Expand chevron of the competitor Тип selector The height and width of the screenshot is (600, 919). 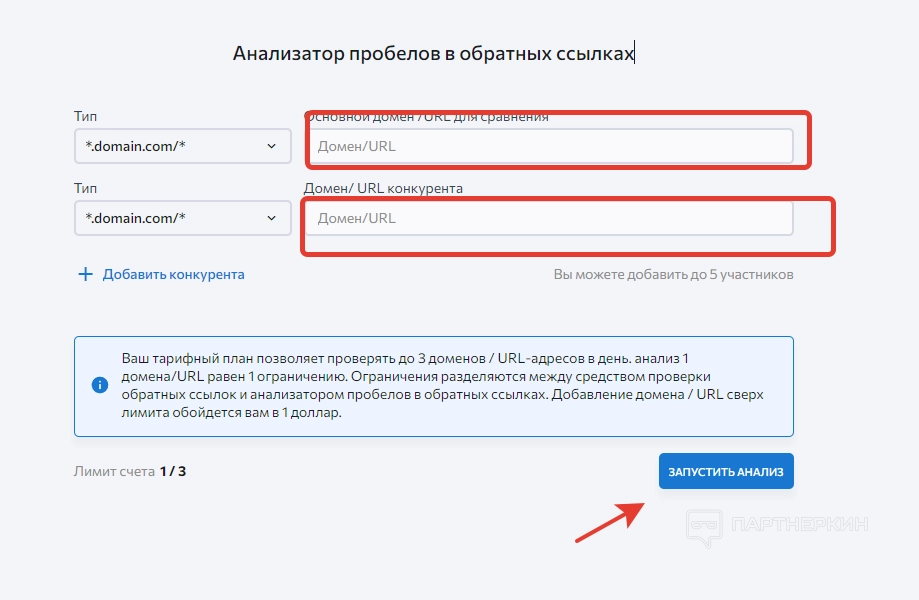[x=272, y=218]
